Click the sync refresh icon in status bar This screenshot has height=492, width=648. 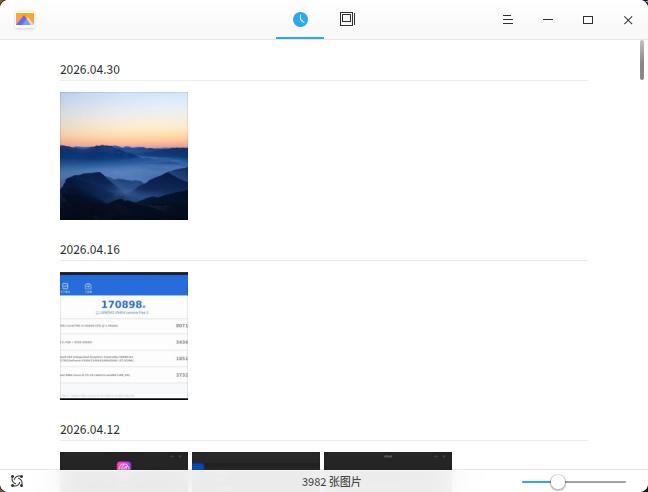pos(17,481)
